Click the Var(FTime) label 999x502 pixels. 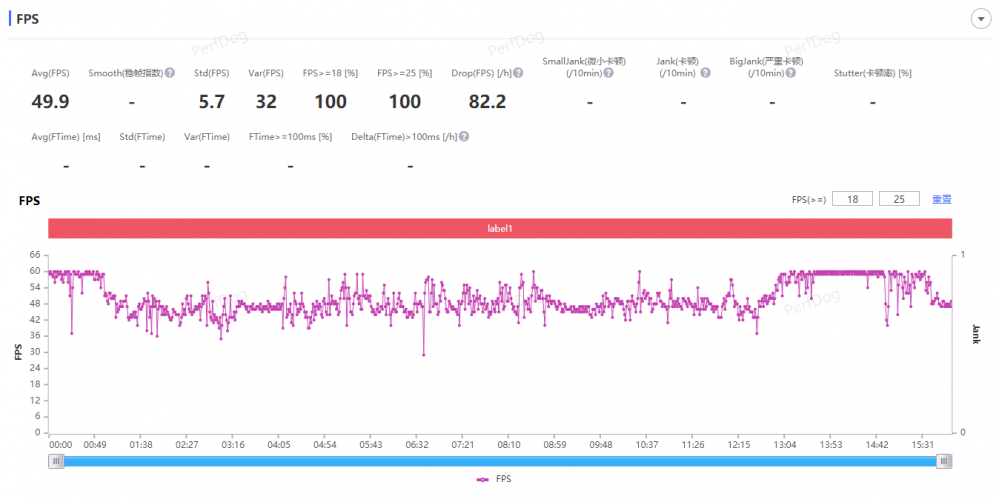pos(207,137)
